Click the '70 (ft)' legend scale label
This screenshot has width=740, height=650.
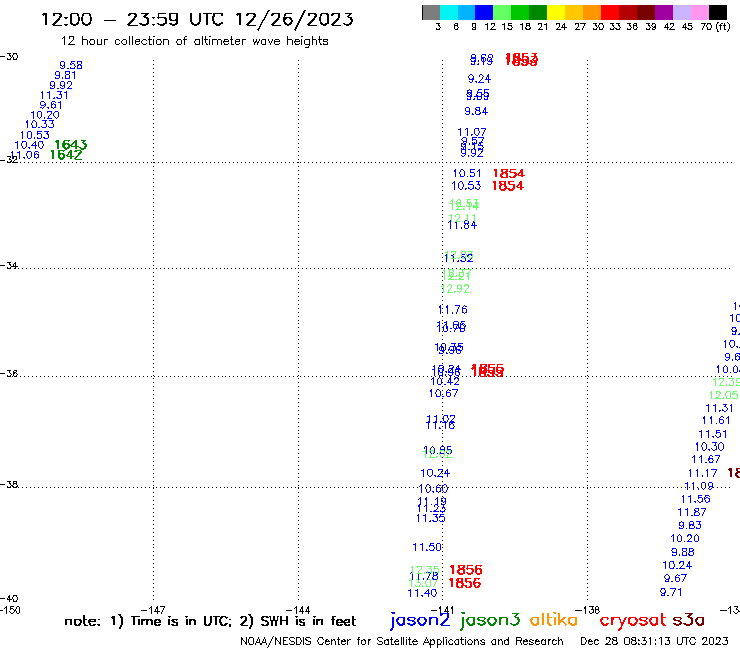tap(715, 26)
